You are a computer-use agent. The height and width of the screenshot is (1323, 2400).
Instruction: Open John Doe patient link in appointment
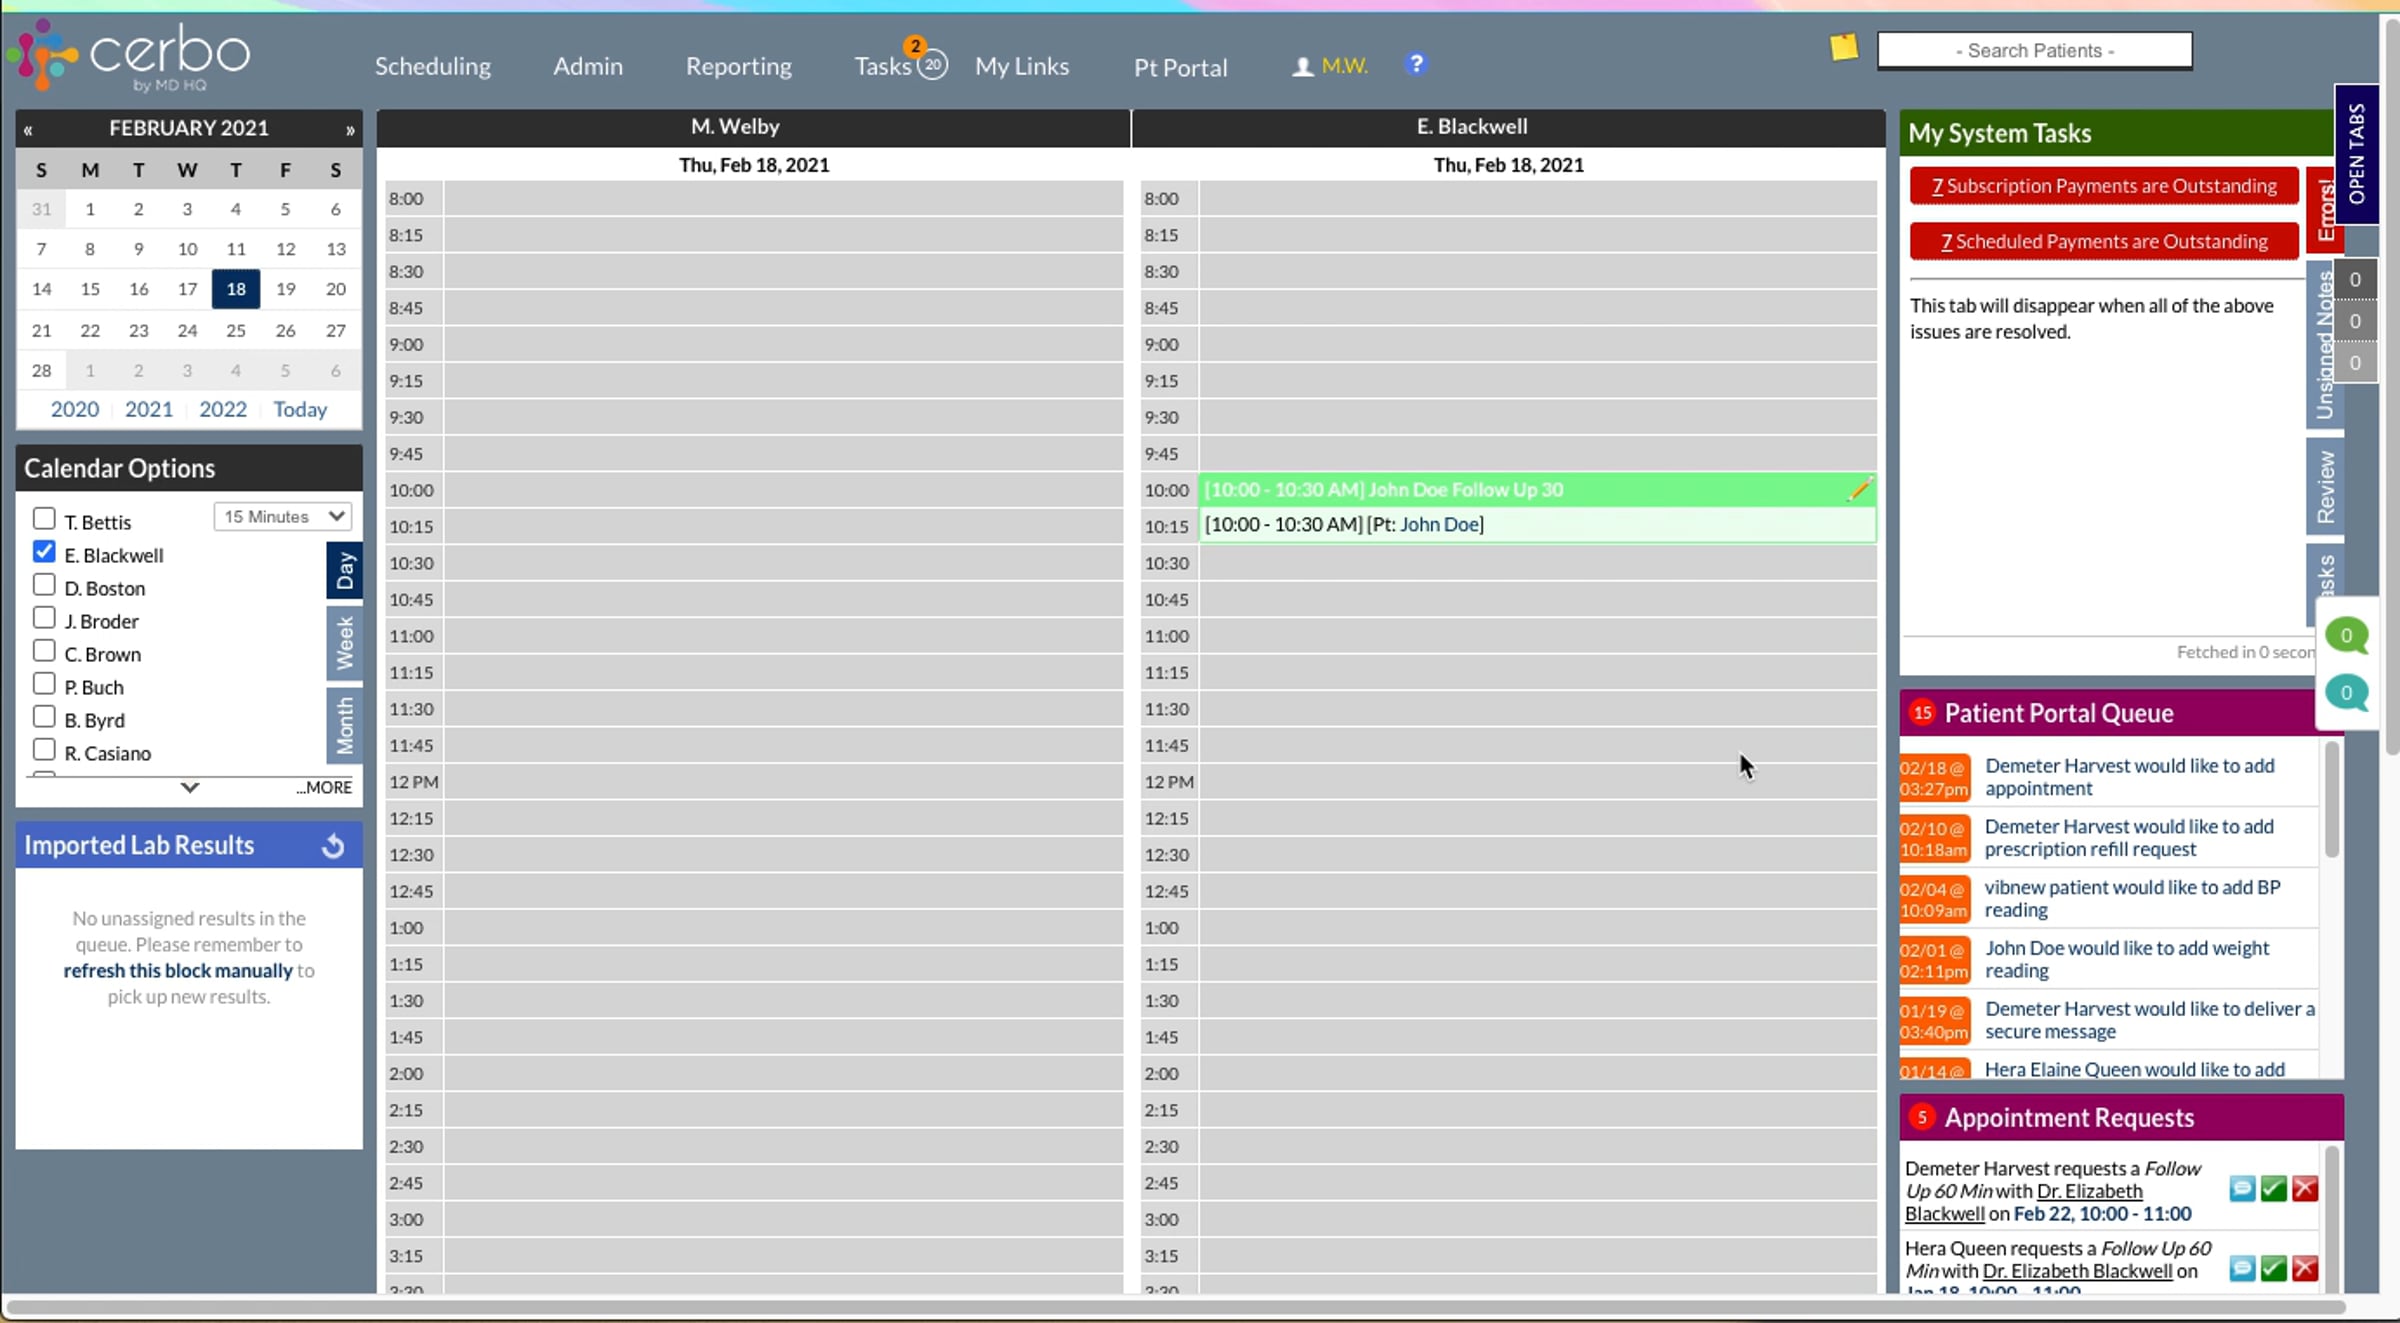click(x=1439, y=524)
